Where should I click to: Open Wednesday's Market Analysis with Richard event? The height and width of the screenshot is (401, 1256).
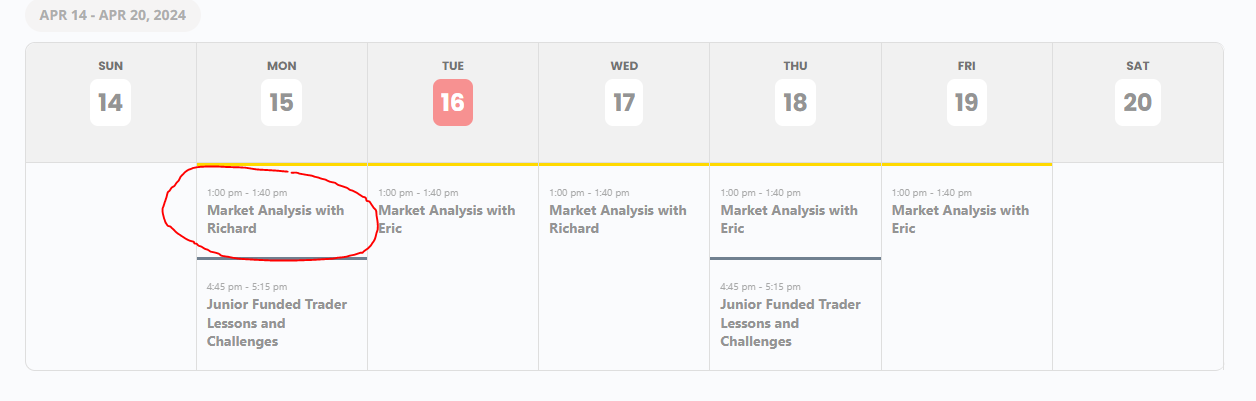(618, 219)
